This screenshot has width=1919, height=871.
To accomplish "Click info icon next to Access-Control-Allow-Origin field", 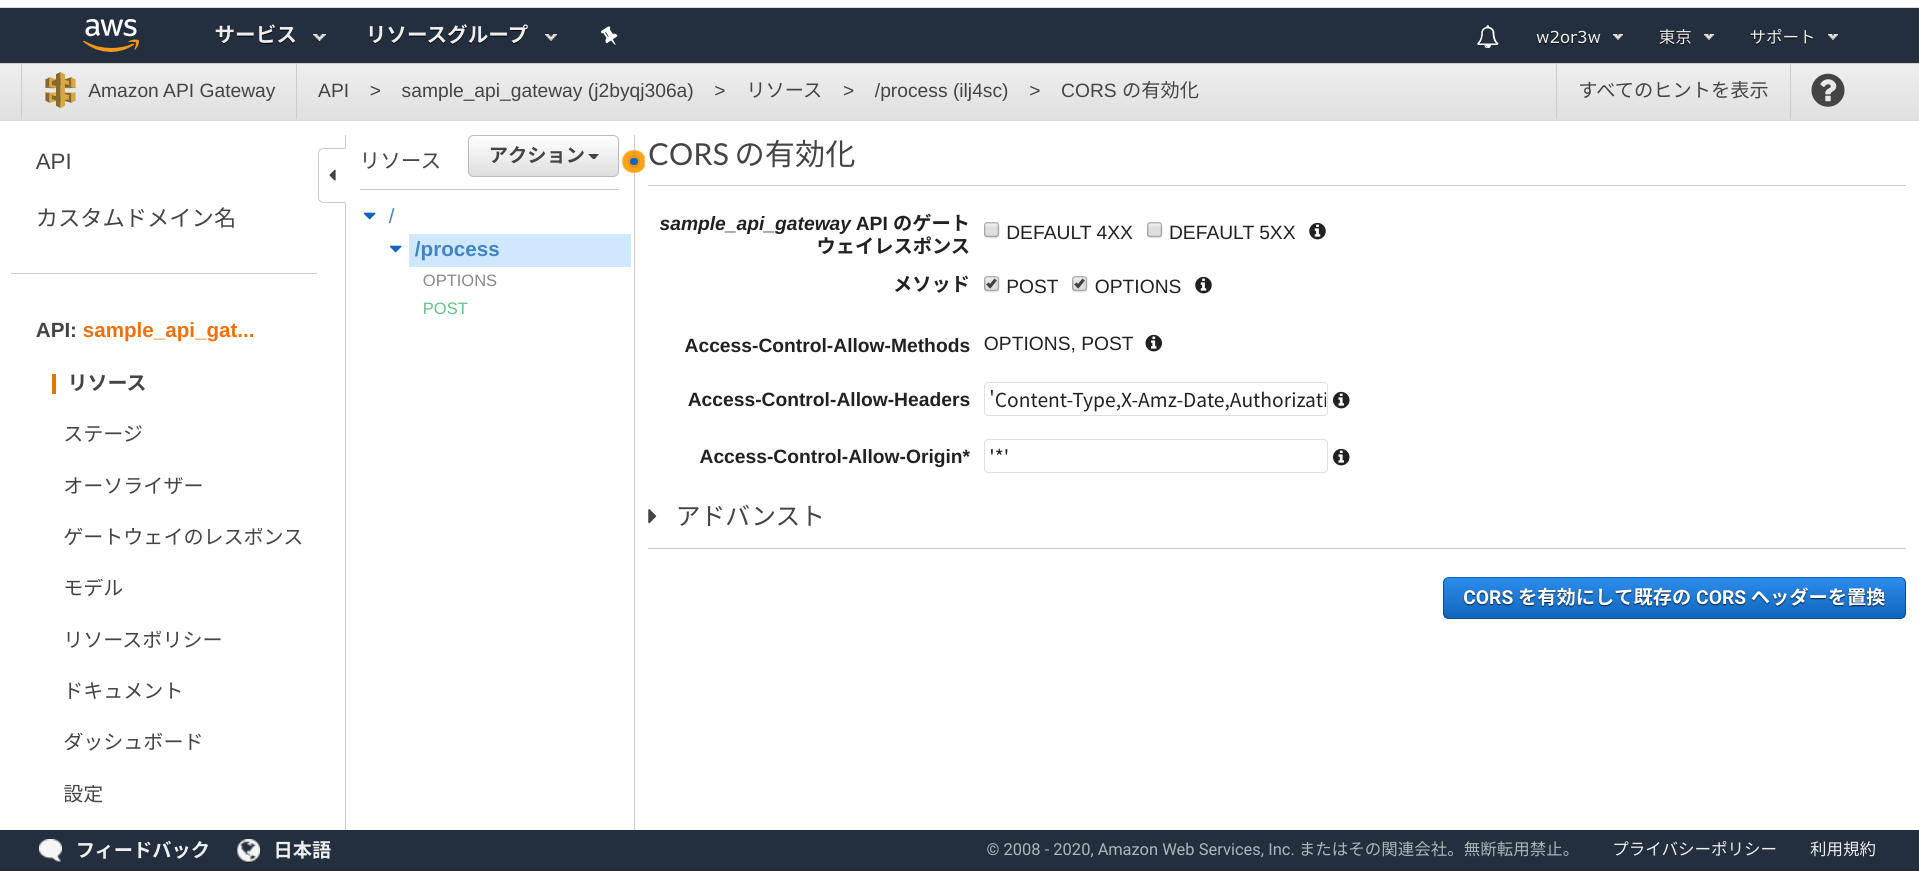I will click(x=1341, y=457).
